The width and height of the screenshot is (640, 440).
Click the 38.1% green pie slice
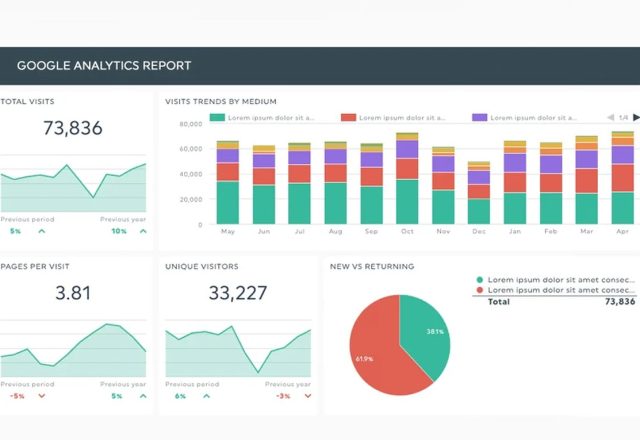point(424,335)
